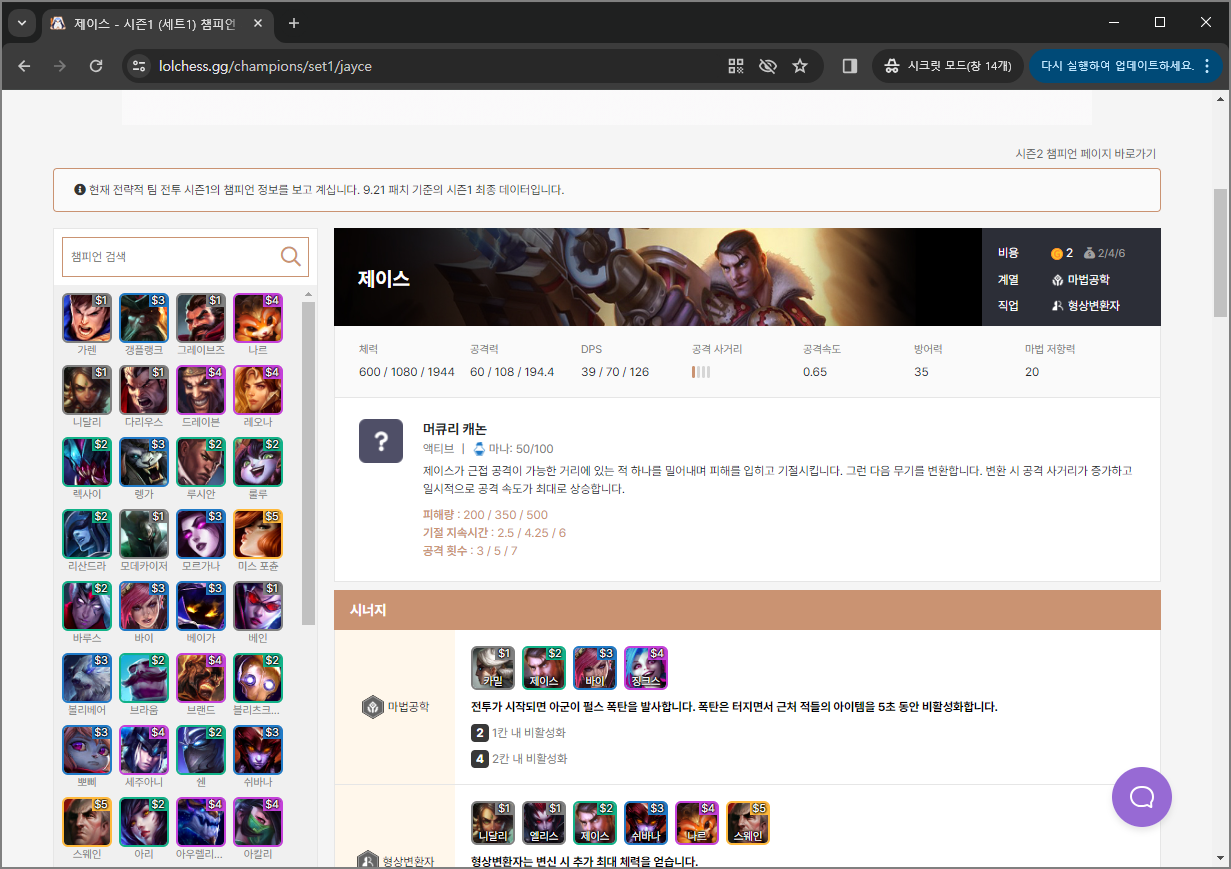Select 갱플랭크 champion icon in sidebar

click(144, 318)
